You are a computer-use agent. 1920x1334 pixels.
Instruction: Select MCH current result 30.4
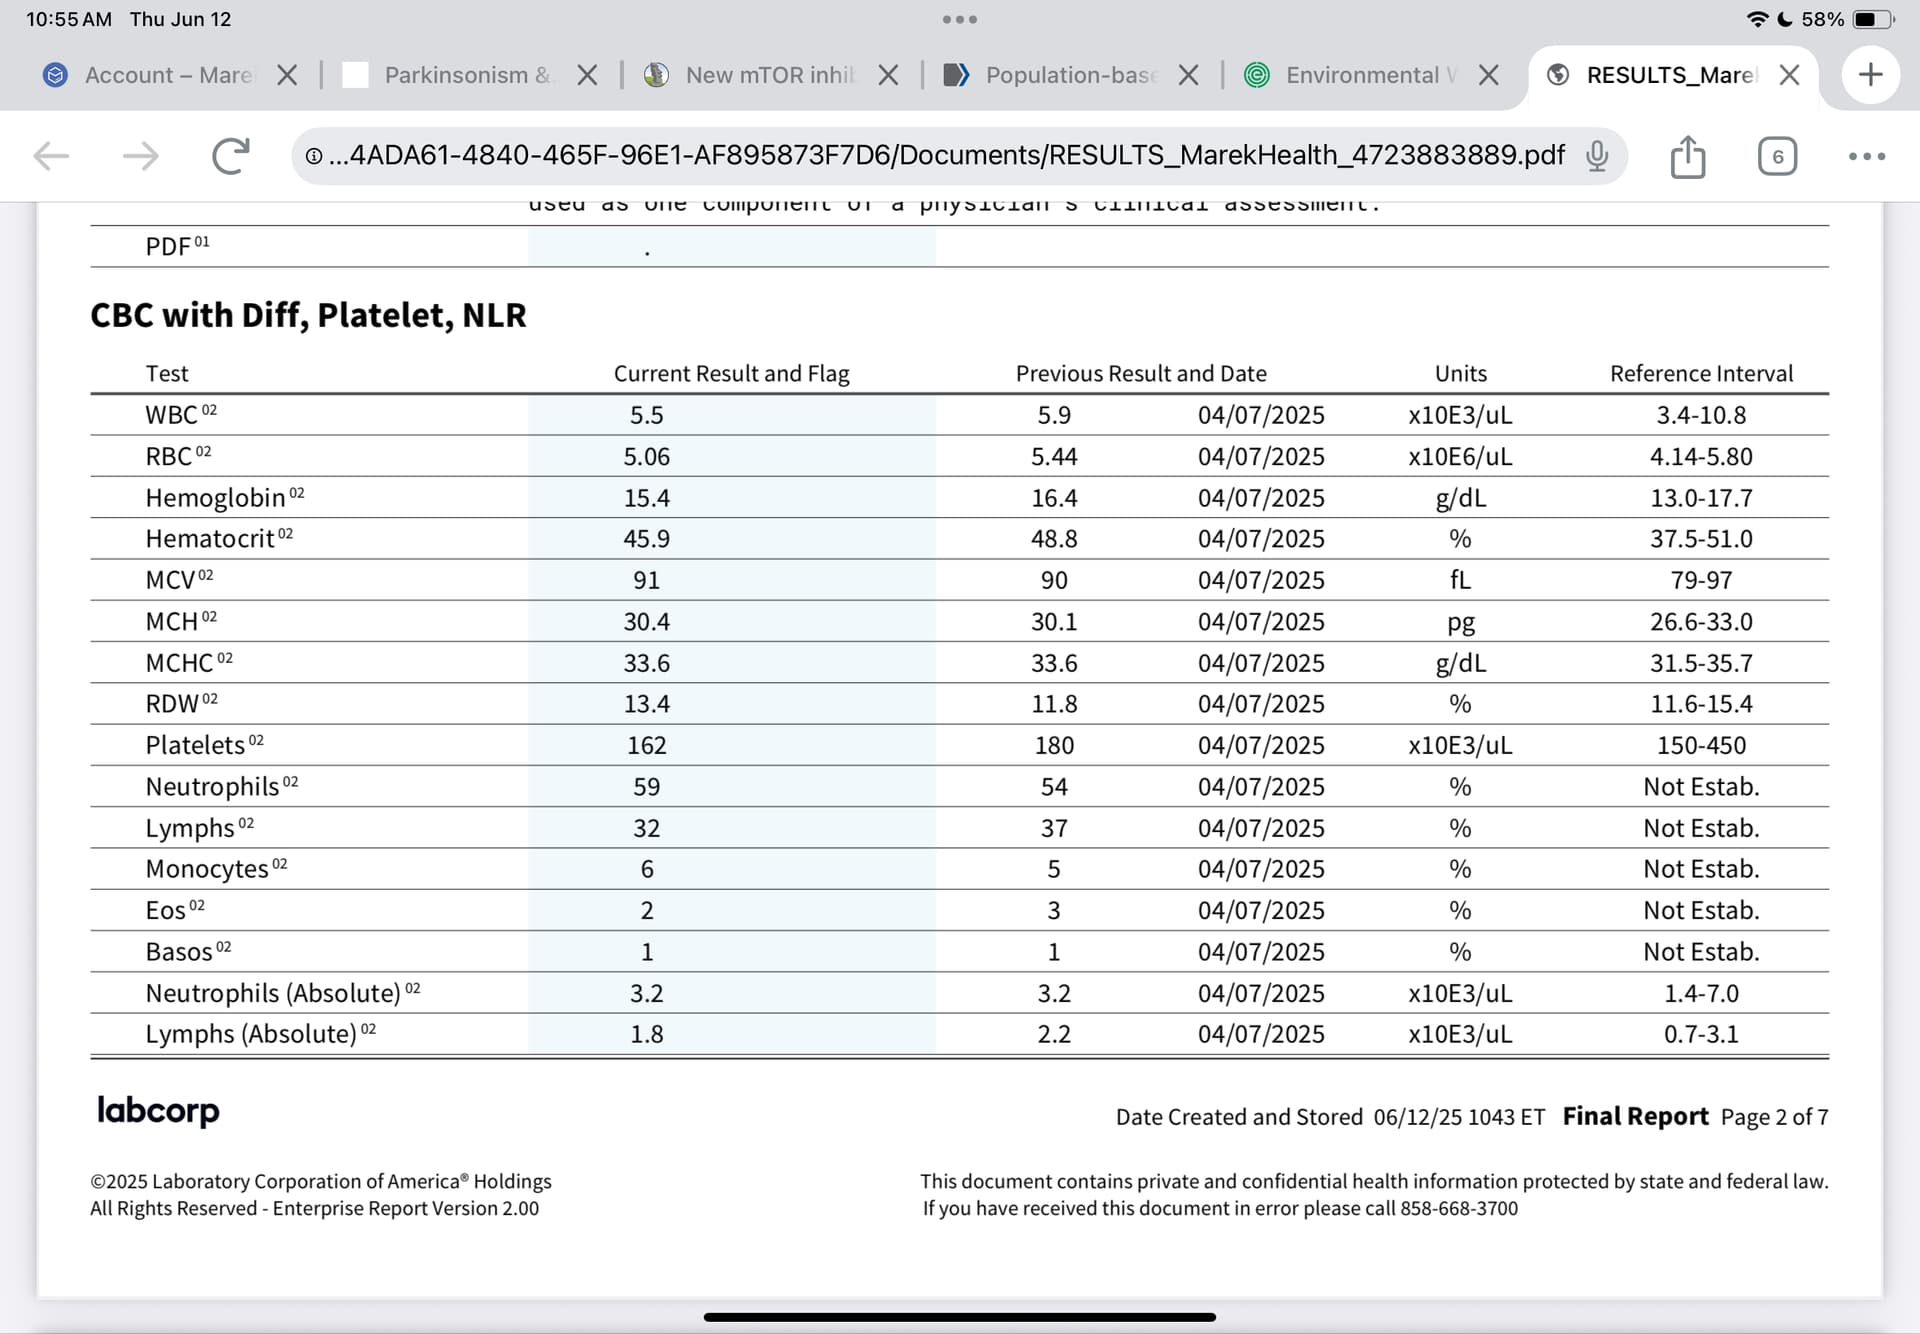647,622
